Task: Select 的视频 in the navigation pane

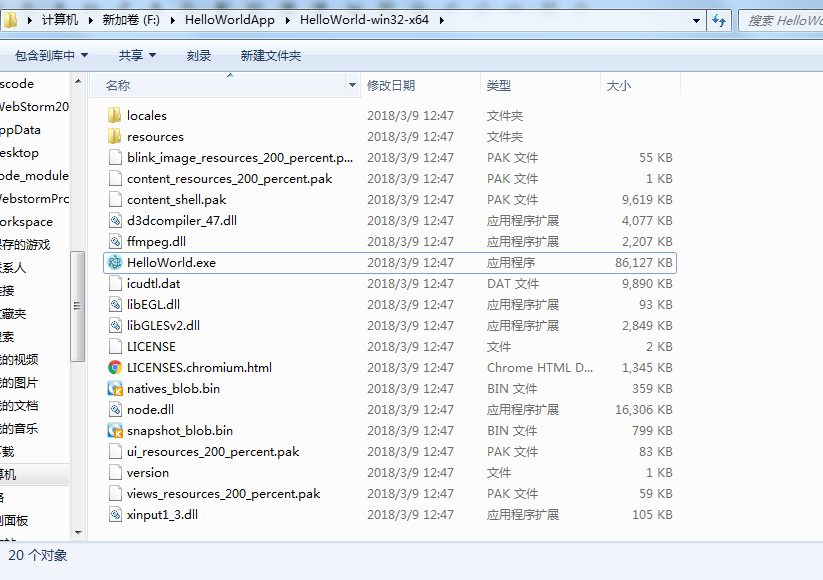Action: click(19, 360)
